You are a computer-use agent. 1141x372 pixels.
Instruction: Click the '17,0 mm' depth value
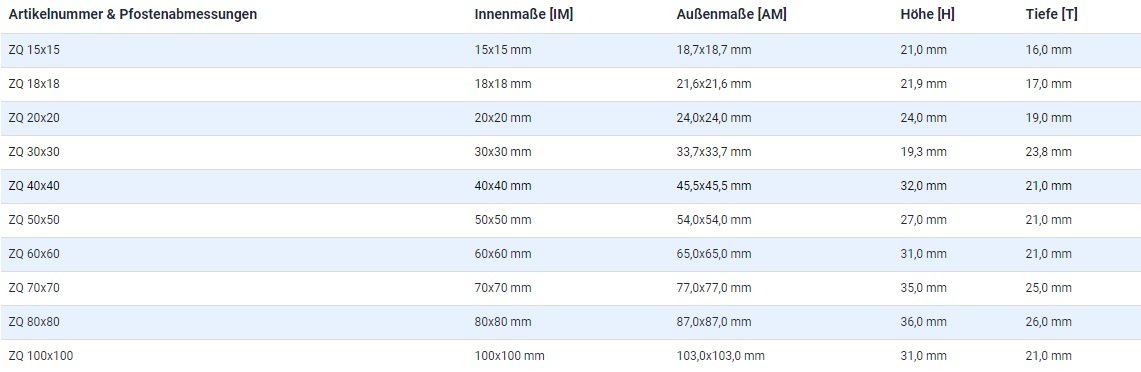click(1049, 84)
